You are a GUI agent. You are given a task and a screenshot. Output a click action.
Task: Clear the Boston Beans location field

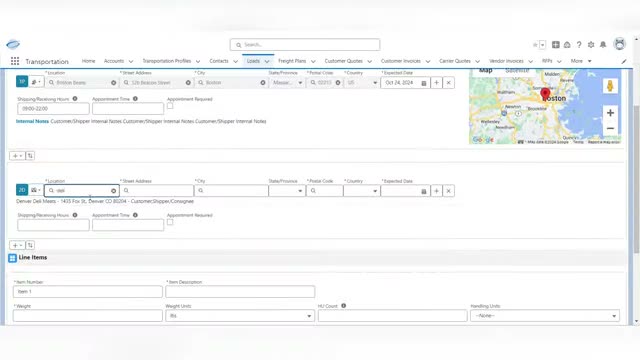tap(113, 83)
